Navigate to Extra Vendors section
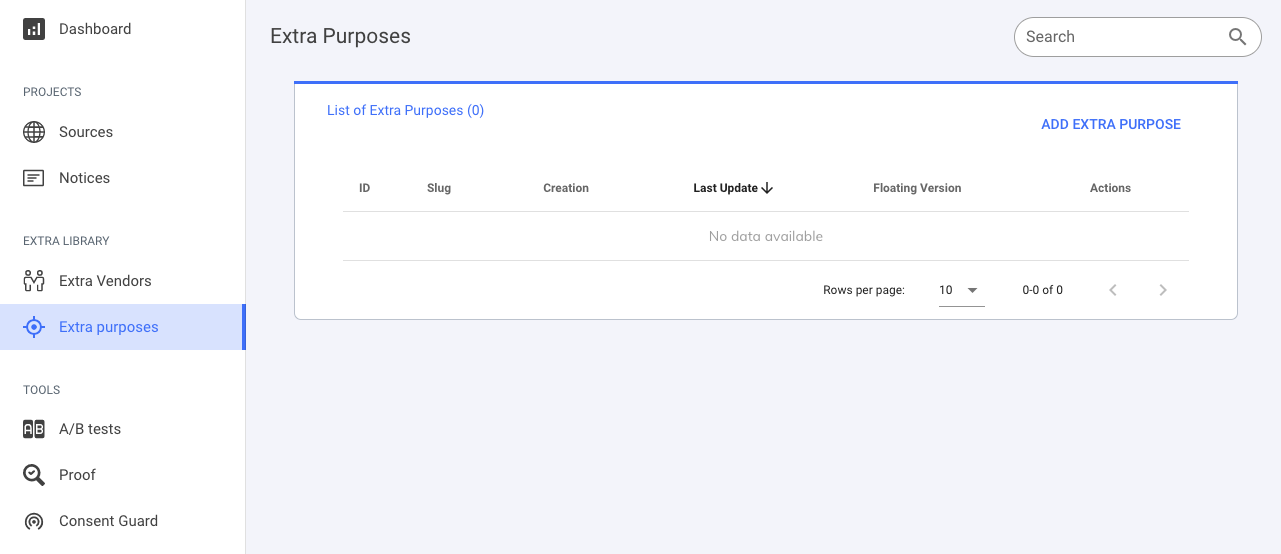Viewport: 1281px width, 554px height. 105,281
